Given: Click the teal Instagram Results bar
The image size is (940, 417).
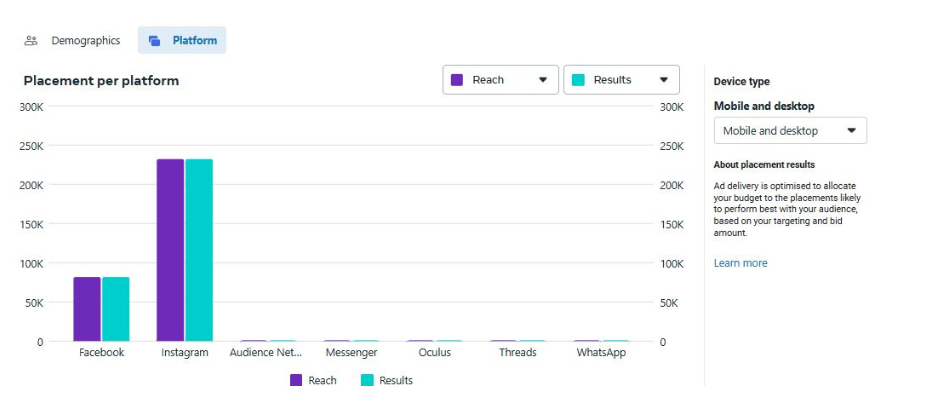Looking at the screenshot, I should [199, 250].
